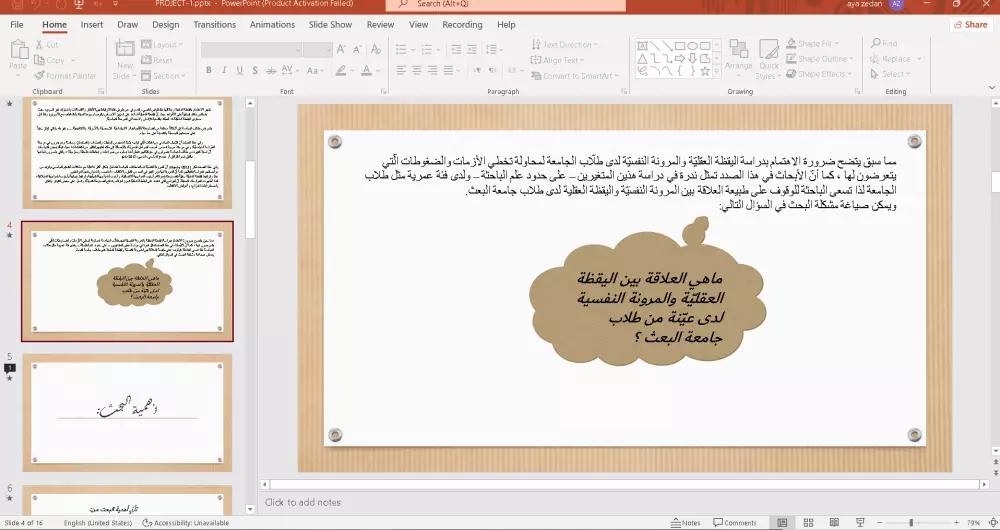Click the Find button in Editing group
The width and height of the screenshot is (1000, 530).
[x=884, y=43]
